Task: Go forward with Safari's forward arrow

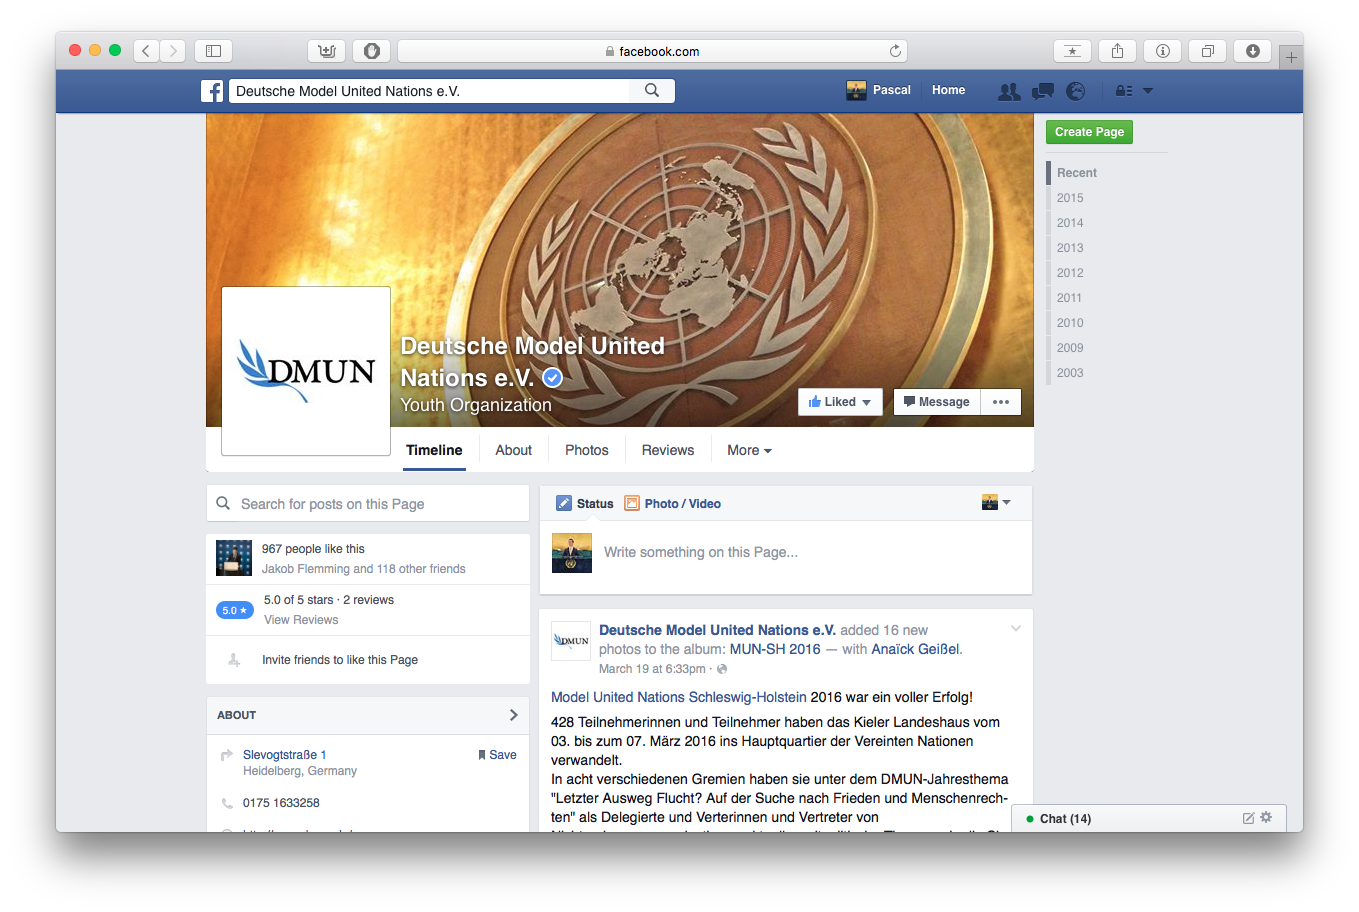Action: 173,51
